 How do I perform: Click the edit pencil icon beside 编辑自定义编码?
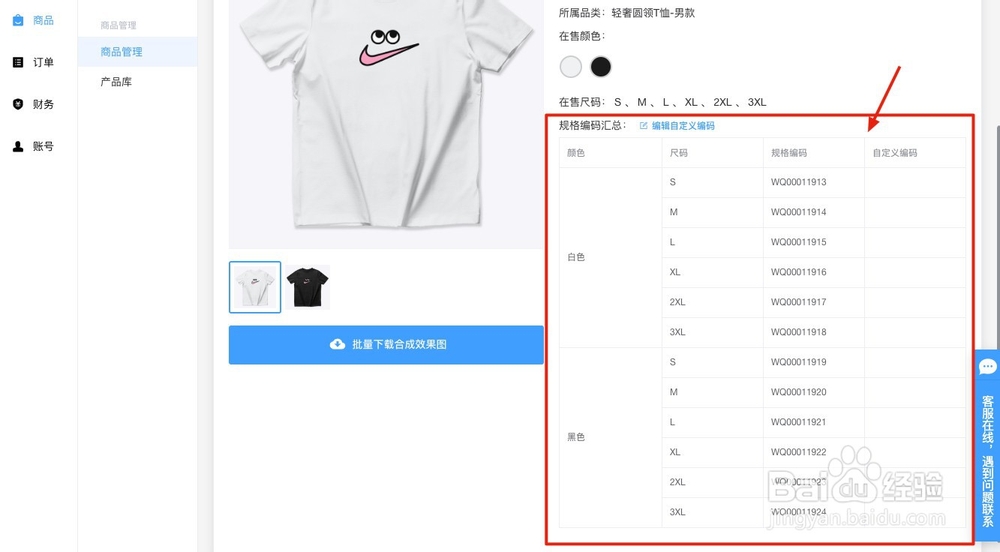click(643, 126)
